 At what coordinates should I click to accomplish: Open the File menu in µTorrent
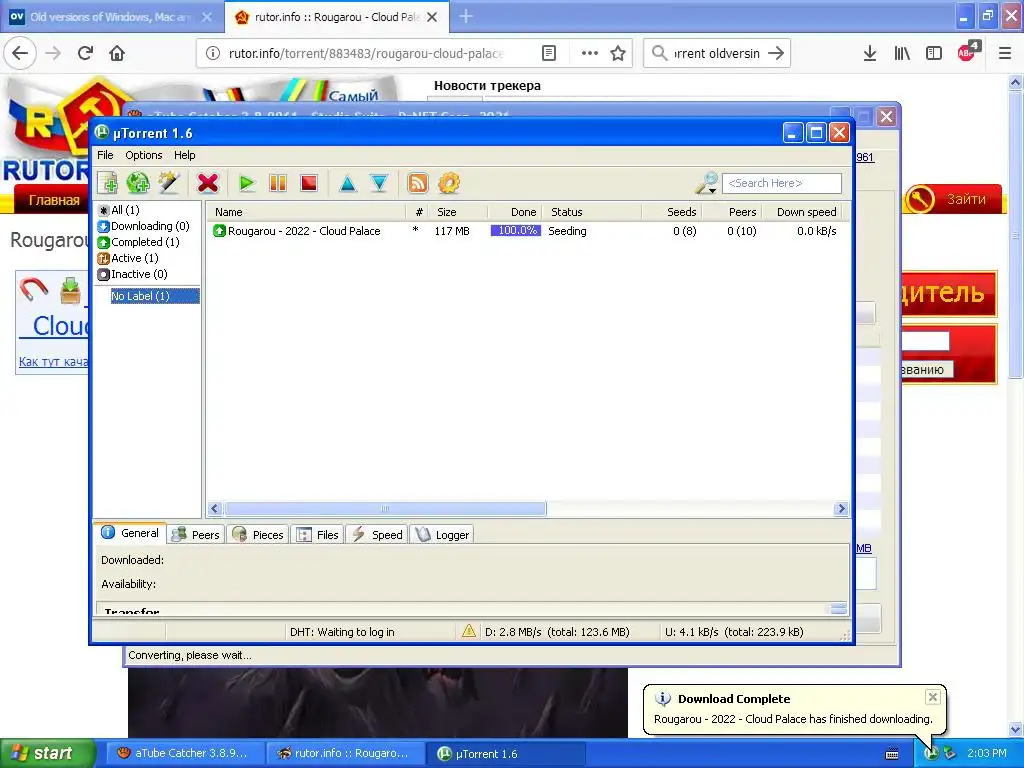pyautogui.click(x=105, y=155)
